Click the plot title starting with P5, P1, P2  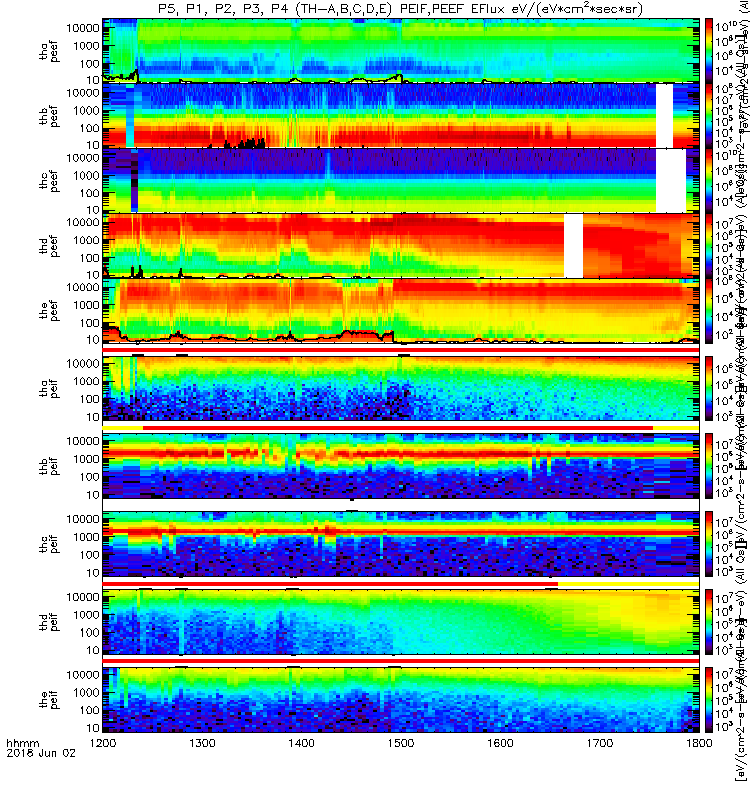coord(401,9)
